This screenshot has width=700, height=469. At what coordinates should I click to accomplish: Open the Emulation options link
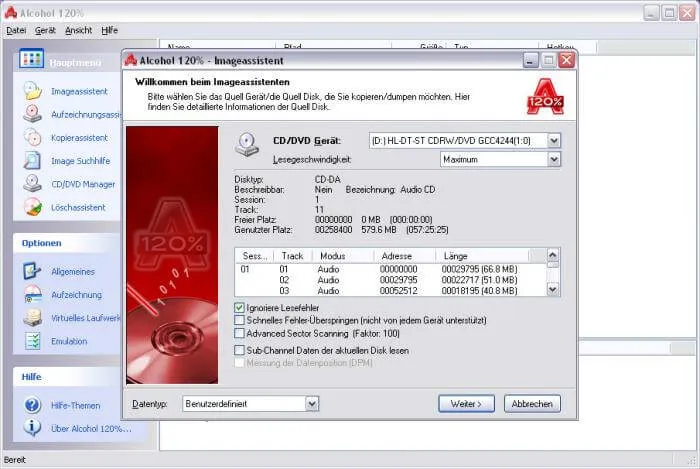coord(69,341)
